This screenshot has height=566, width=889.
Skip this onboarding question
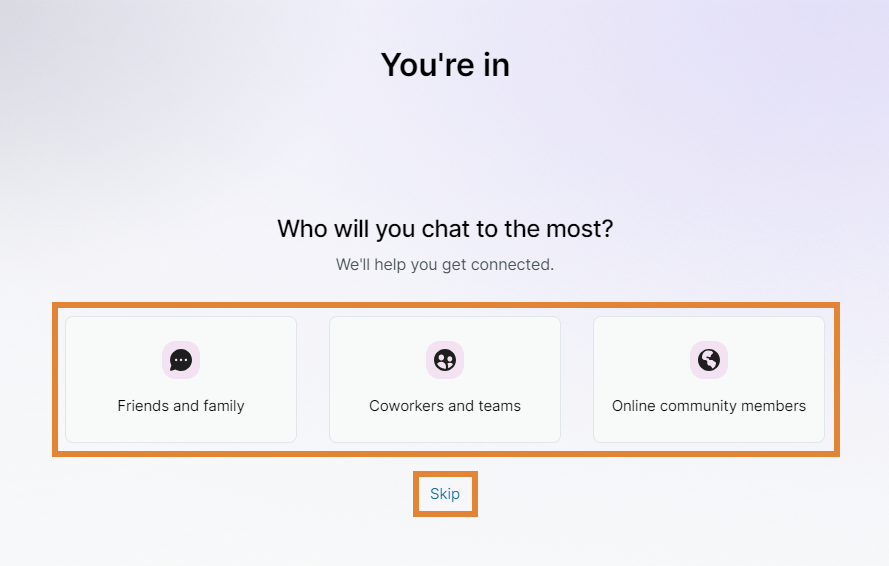[x=445, y=494]
